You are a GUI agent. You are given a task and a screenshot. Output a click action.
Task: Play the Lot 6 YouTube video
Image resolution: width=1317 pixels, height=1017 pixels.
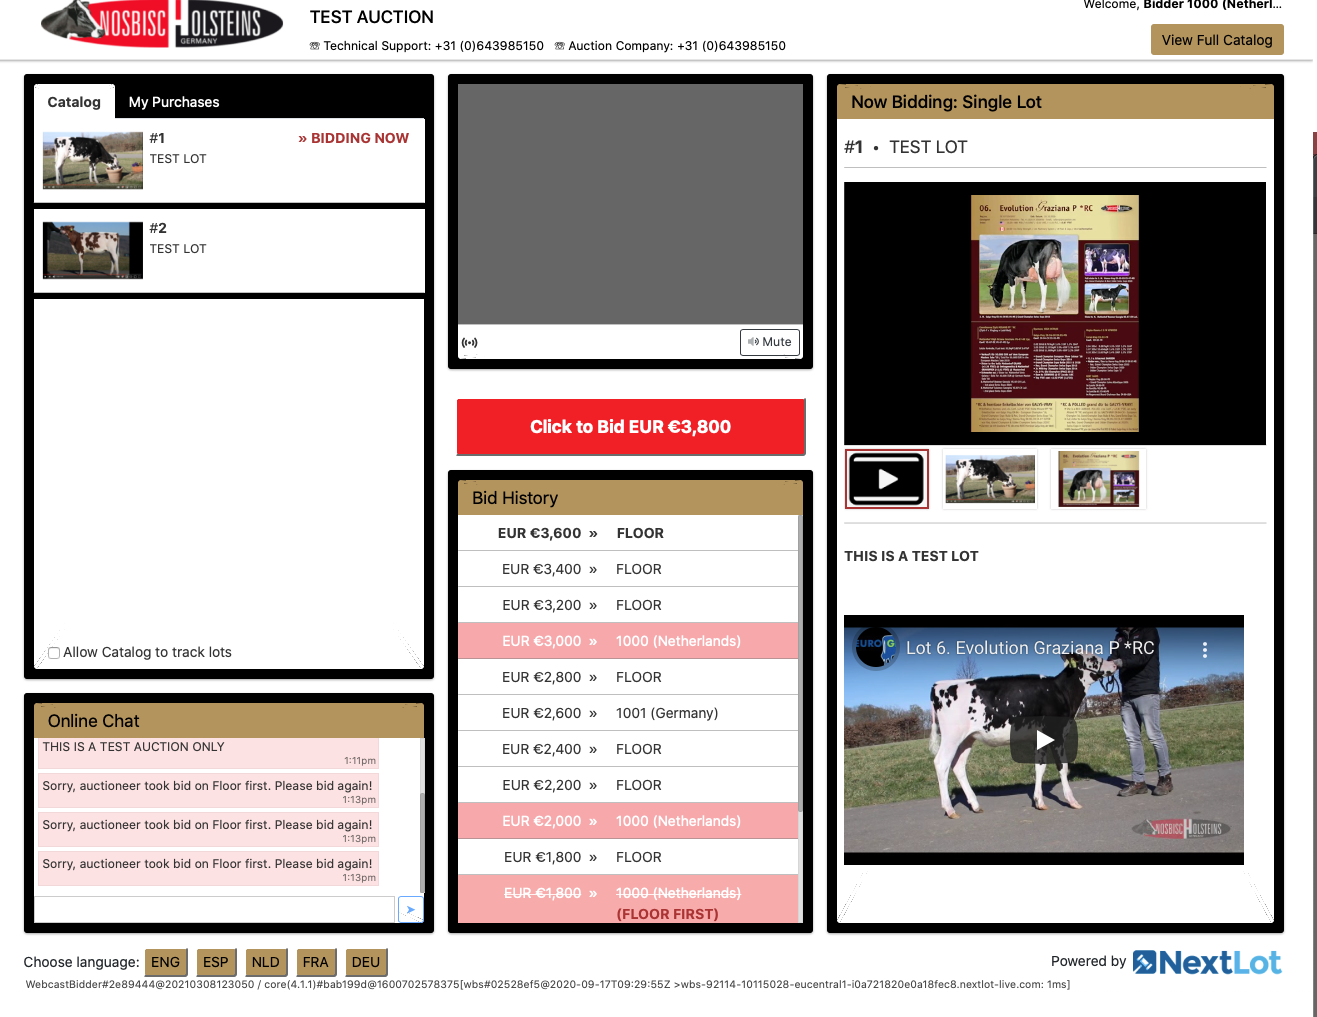pyautogui.click(x=1044, y=740)
